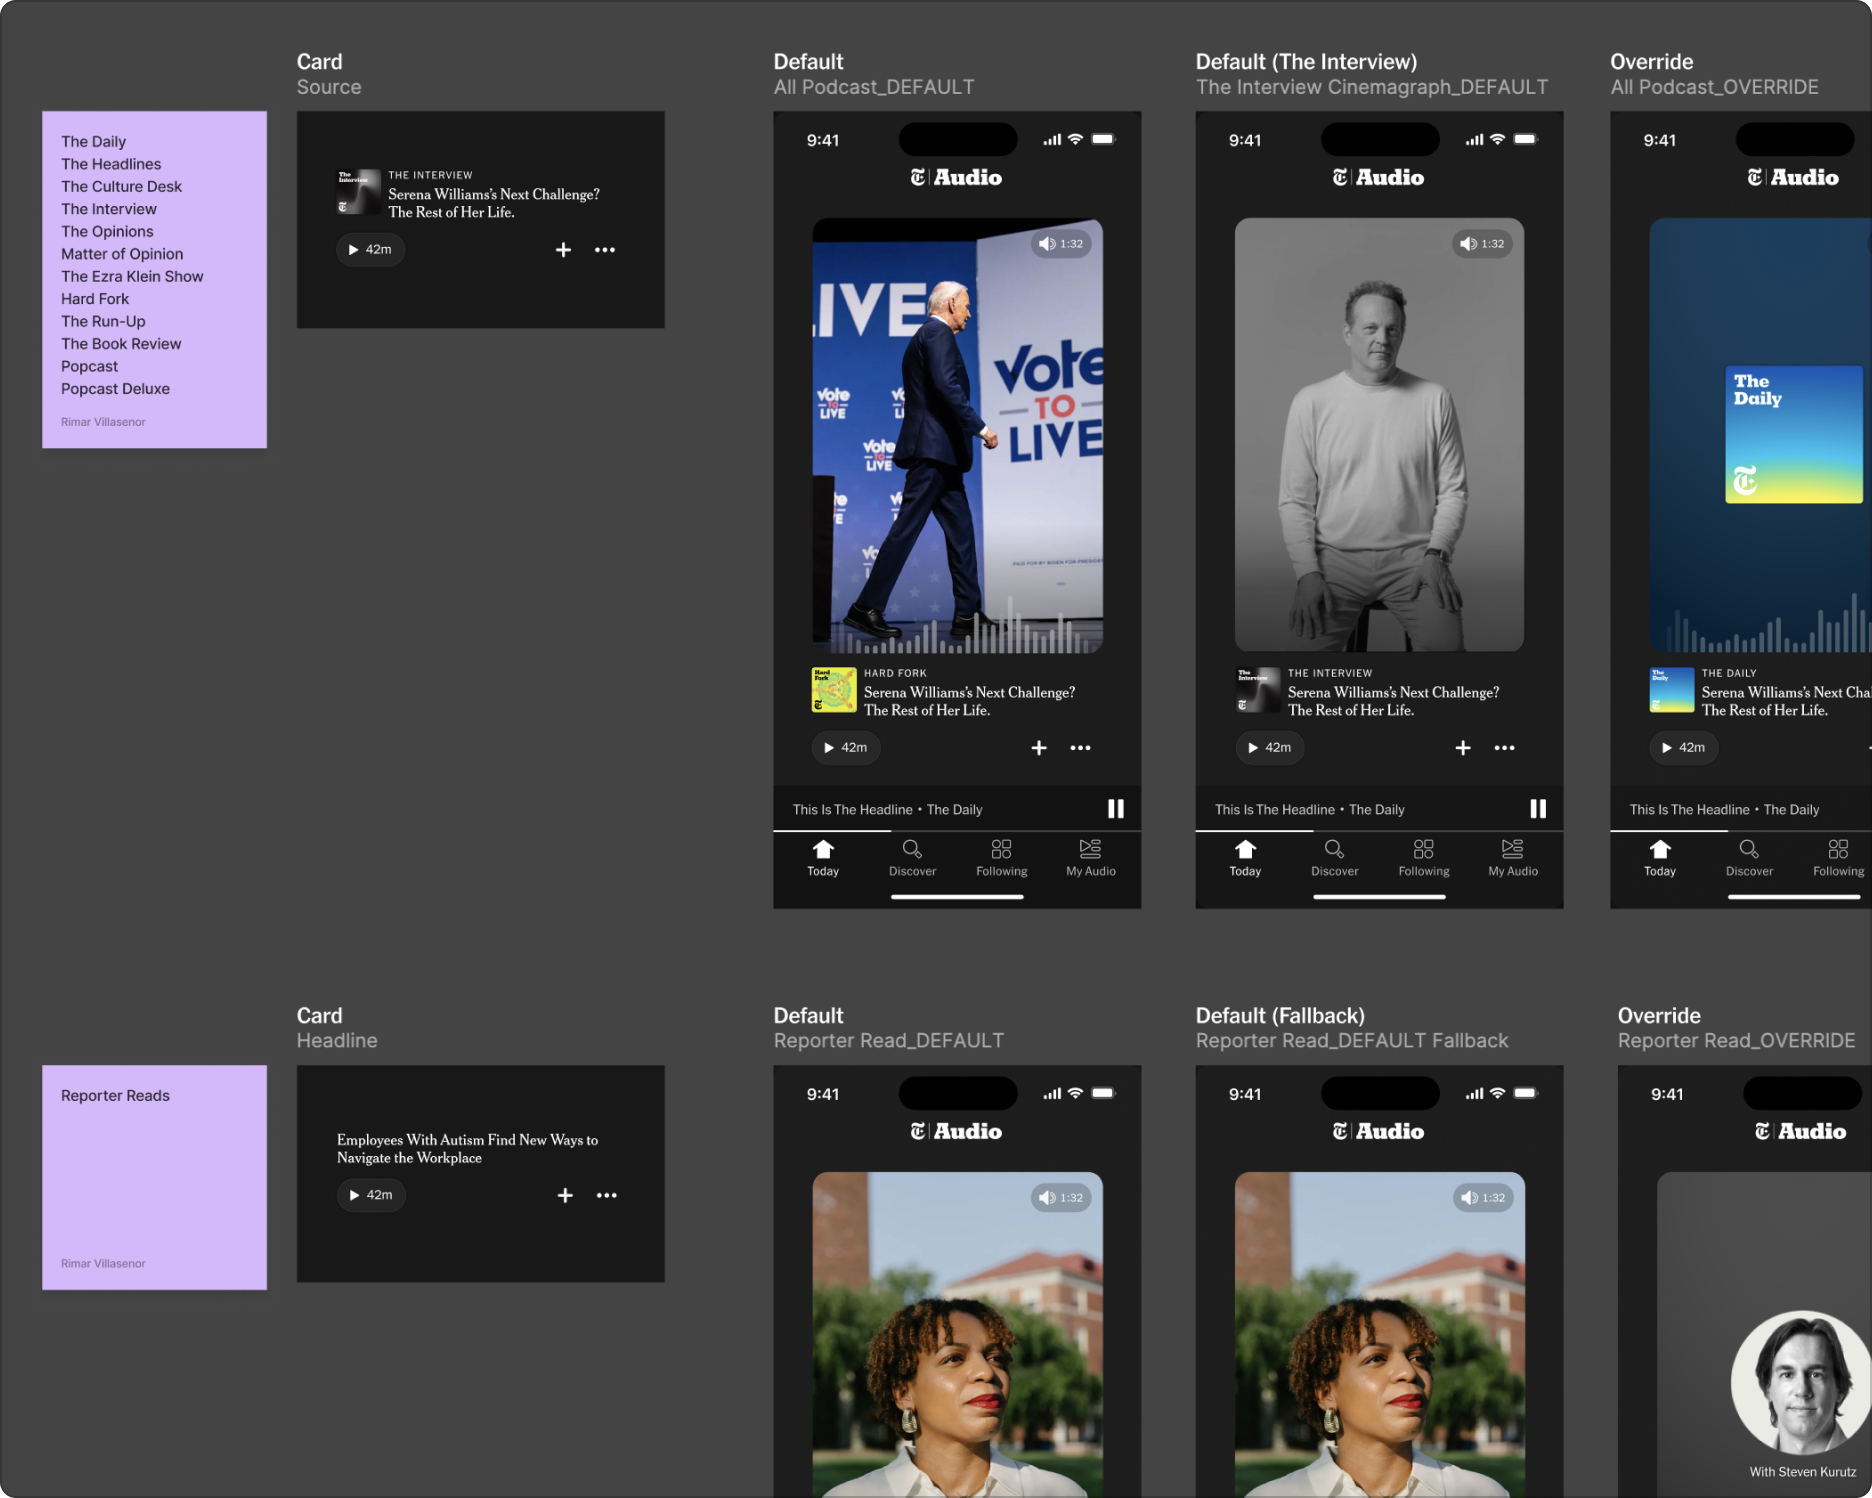Select 'Matter of Opinion' in purple note
This screenshot has width=1872, height=1498.
122,254
